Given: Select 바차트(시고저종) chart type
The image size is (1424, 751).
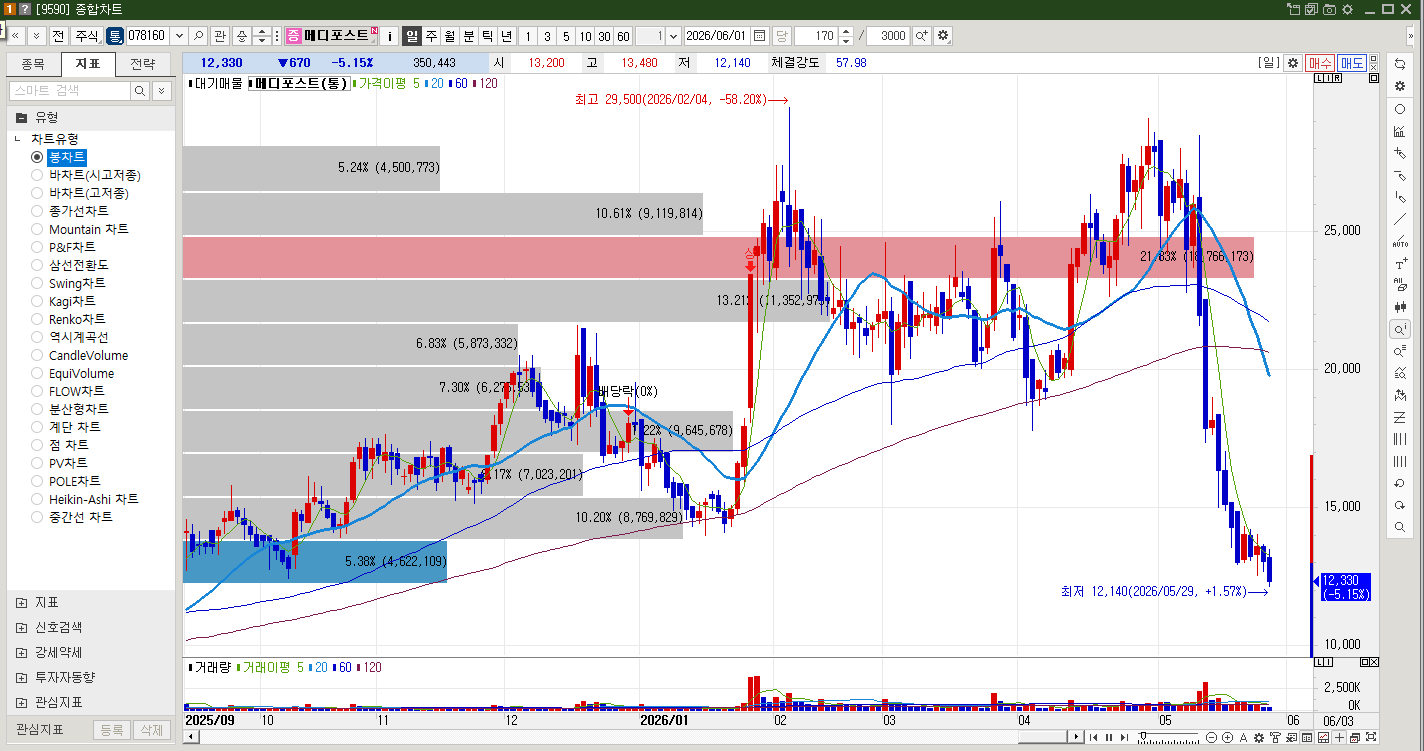Looking at the screenshot, I should click(x=38, y=175).
